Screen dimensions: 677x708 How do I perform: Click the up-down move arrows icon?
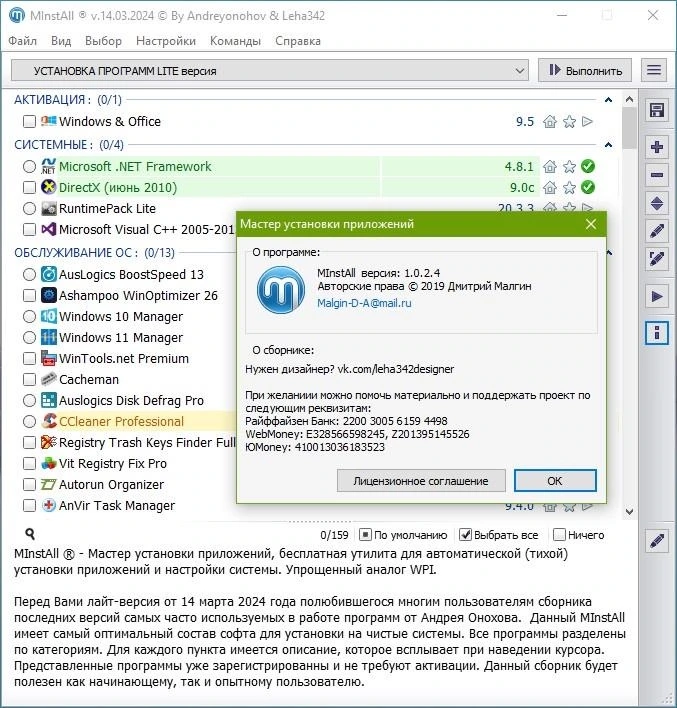pos(657,204)
